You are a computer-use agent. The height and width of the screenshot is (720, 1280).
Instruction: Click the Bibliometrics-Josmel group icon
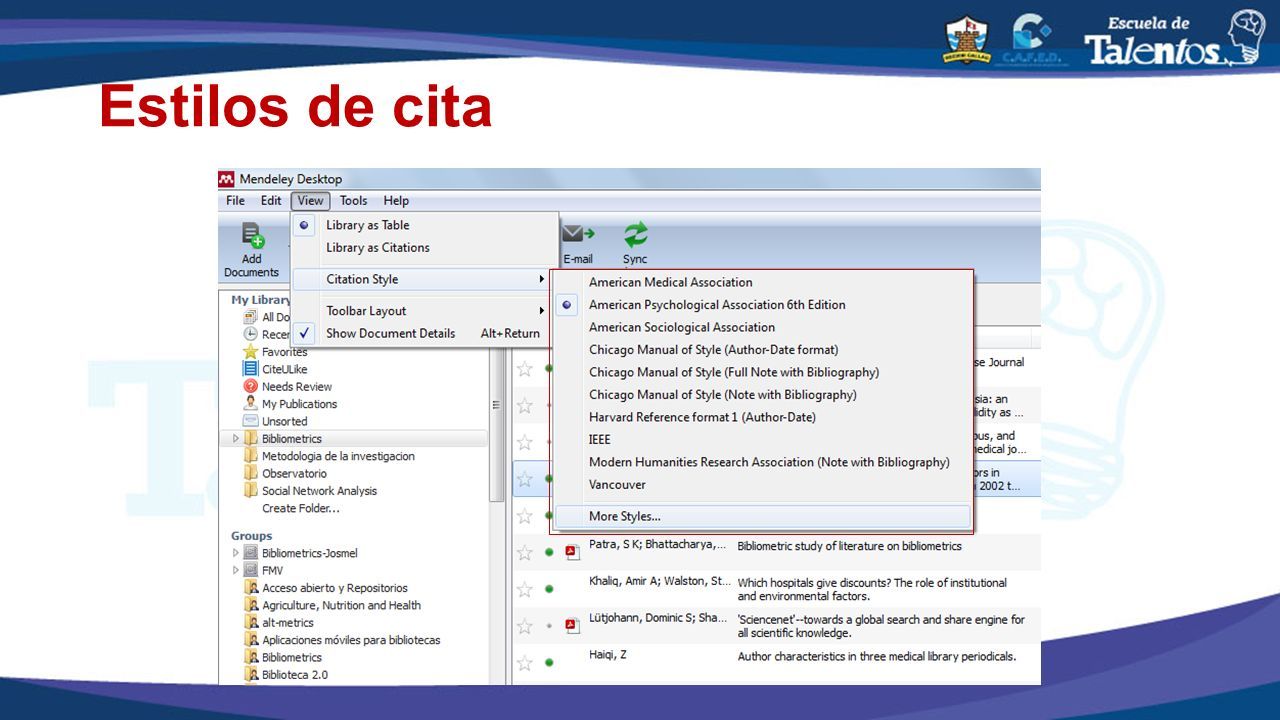coord(251,553)
